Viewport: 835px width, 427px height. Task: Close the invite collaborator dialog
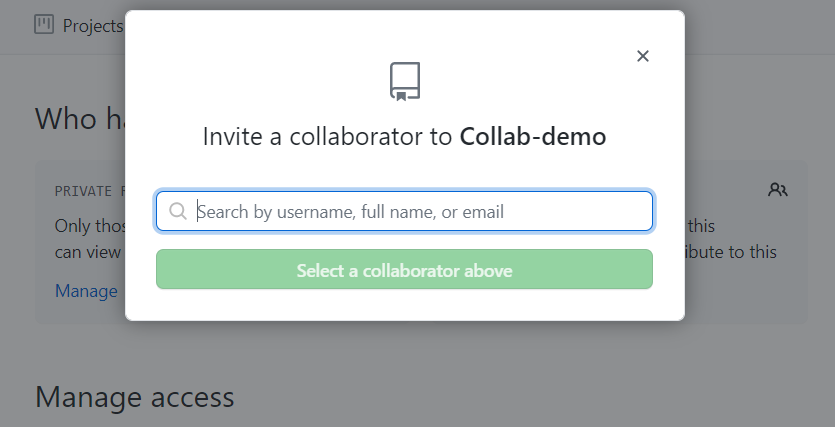tap(643, 56)
